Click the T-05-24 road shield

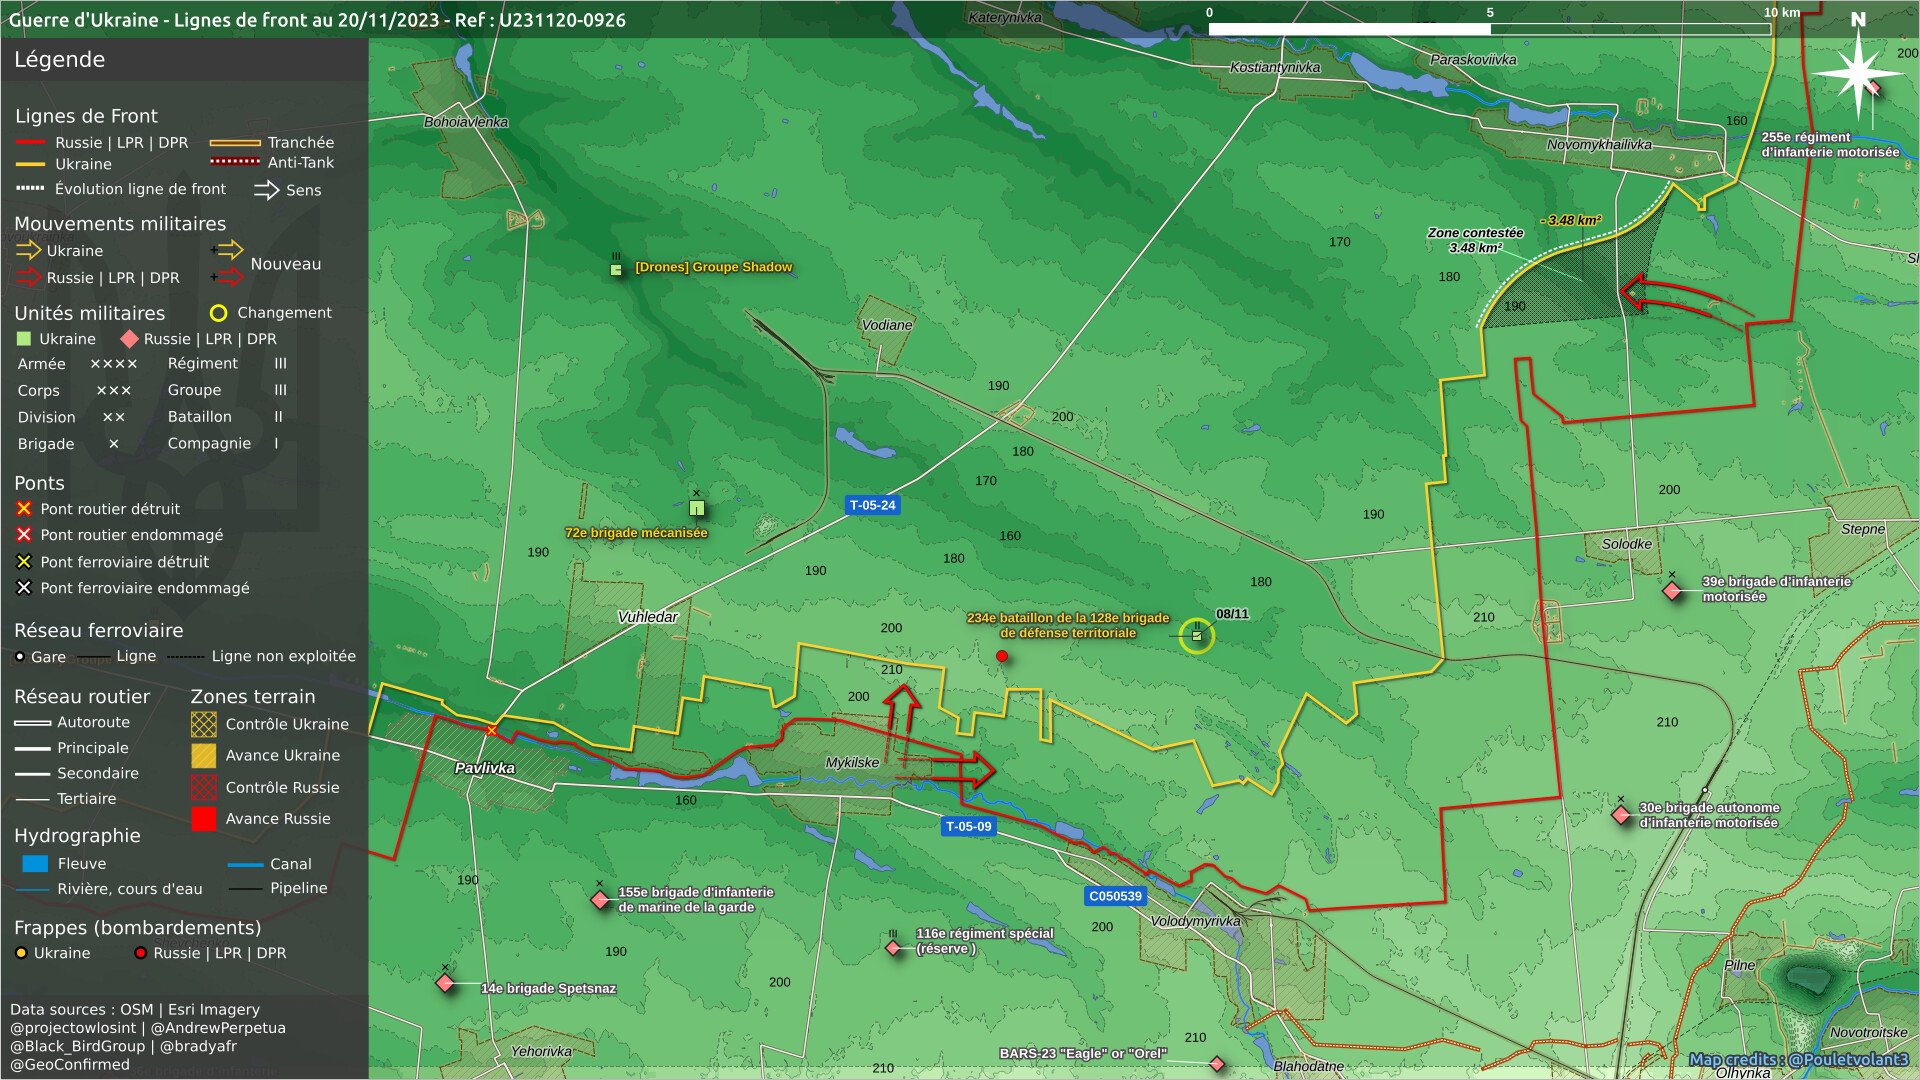(872, 505)
